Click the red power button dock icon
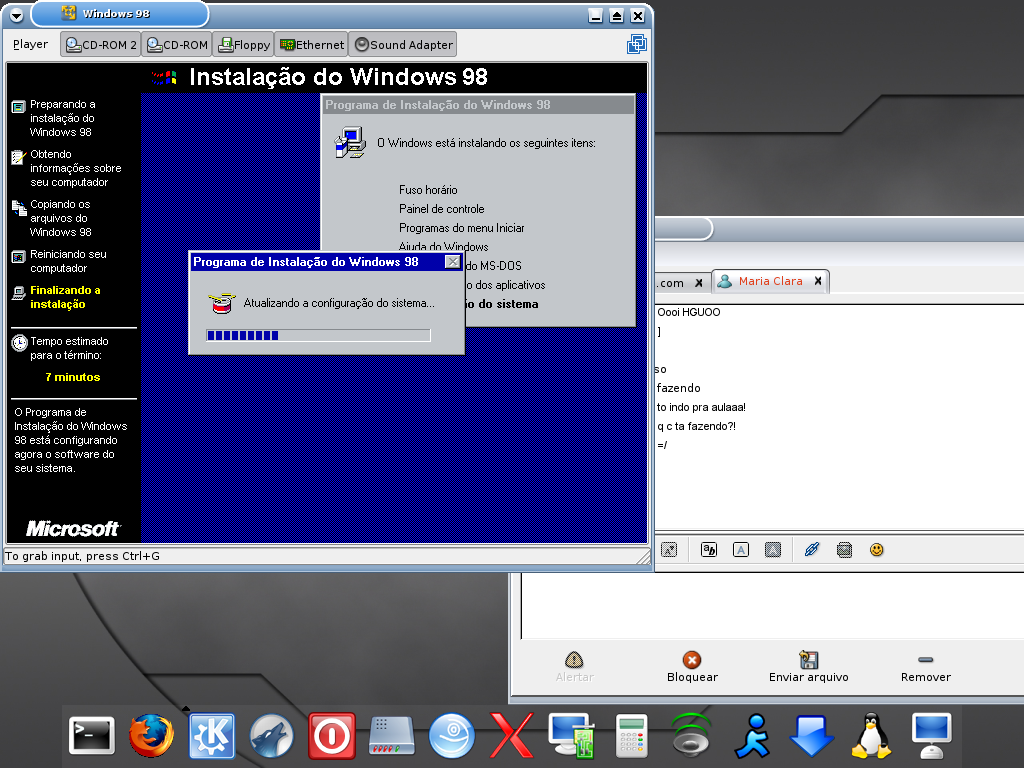Screen dimensions: 1024x768 click(332, 735)
